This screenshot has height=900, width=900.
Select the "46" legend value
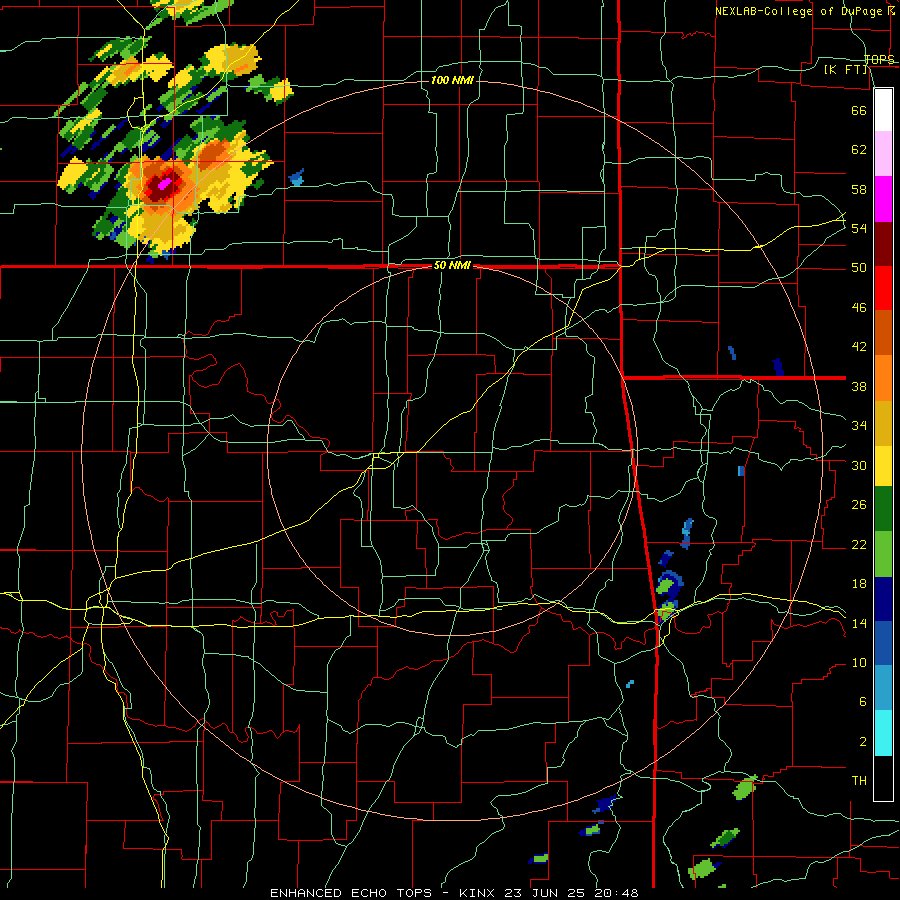859,308
